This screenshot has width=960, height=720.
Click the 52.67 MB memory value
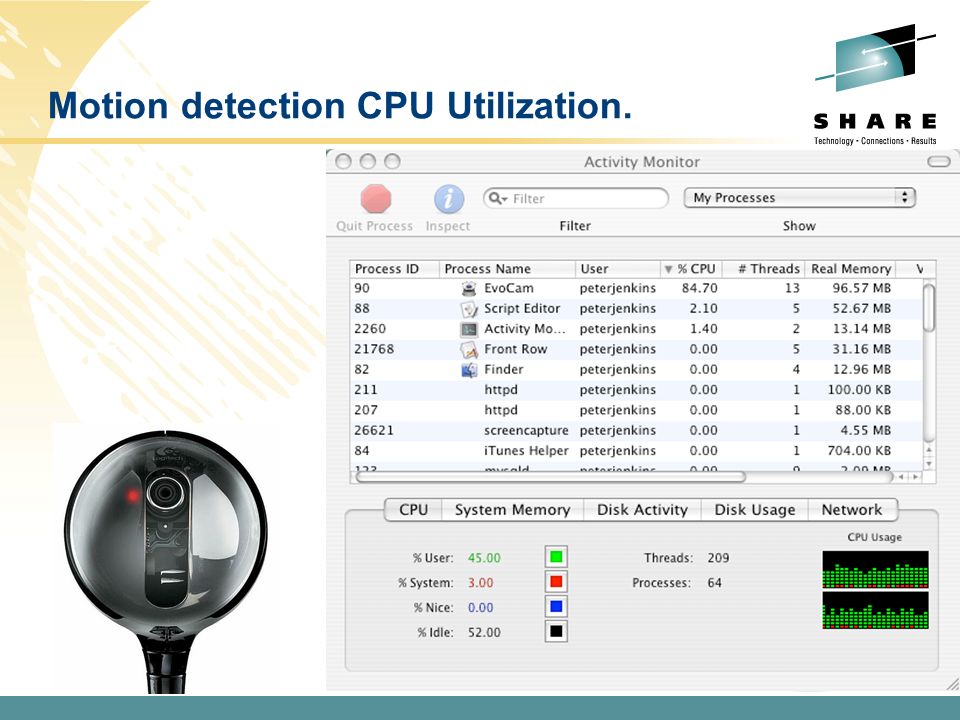click(x=861, y=309)
